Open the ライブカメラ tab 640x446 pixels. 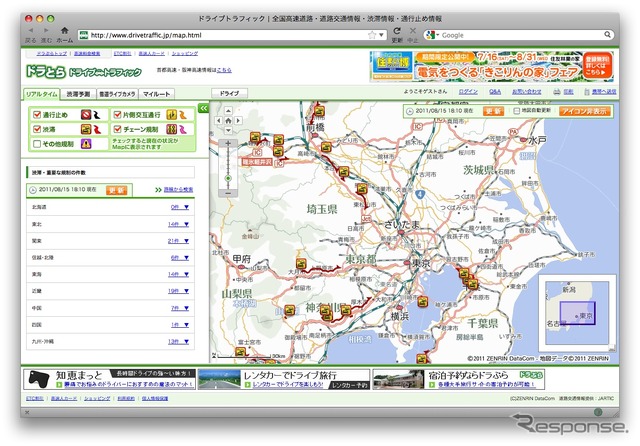click(x=117, y=94)
